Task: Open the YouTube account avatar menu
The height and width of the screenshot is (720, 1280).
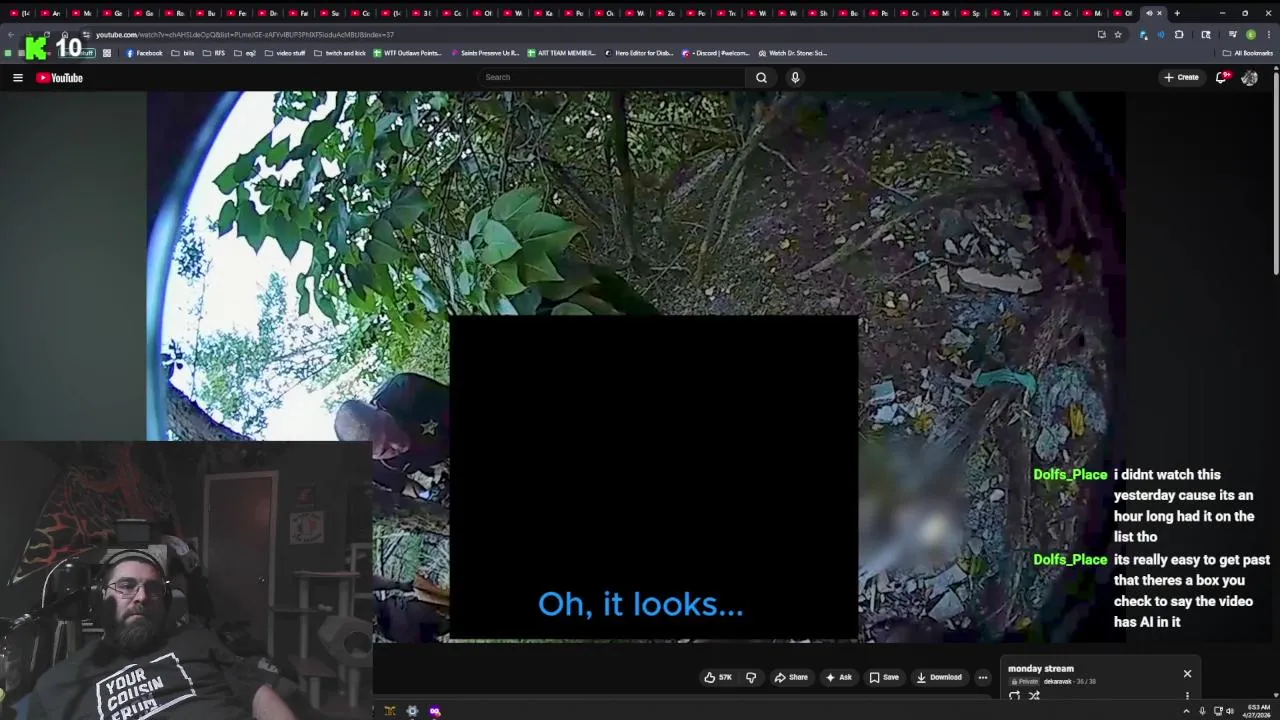Action: point(1249,77)
